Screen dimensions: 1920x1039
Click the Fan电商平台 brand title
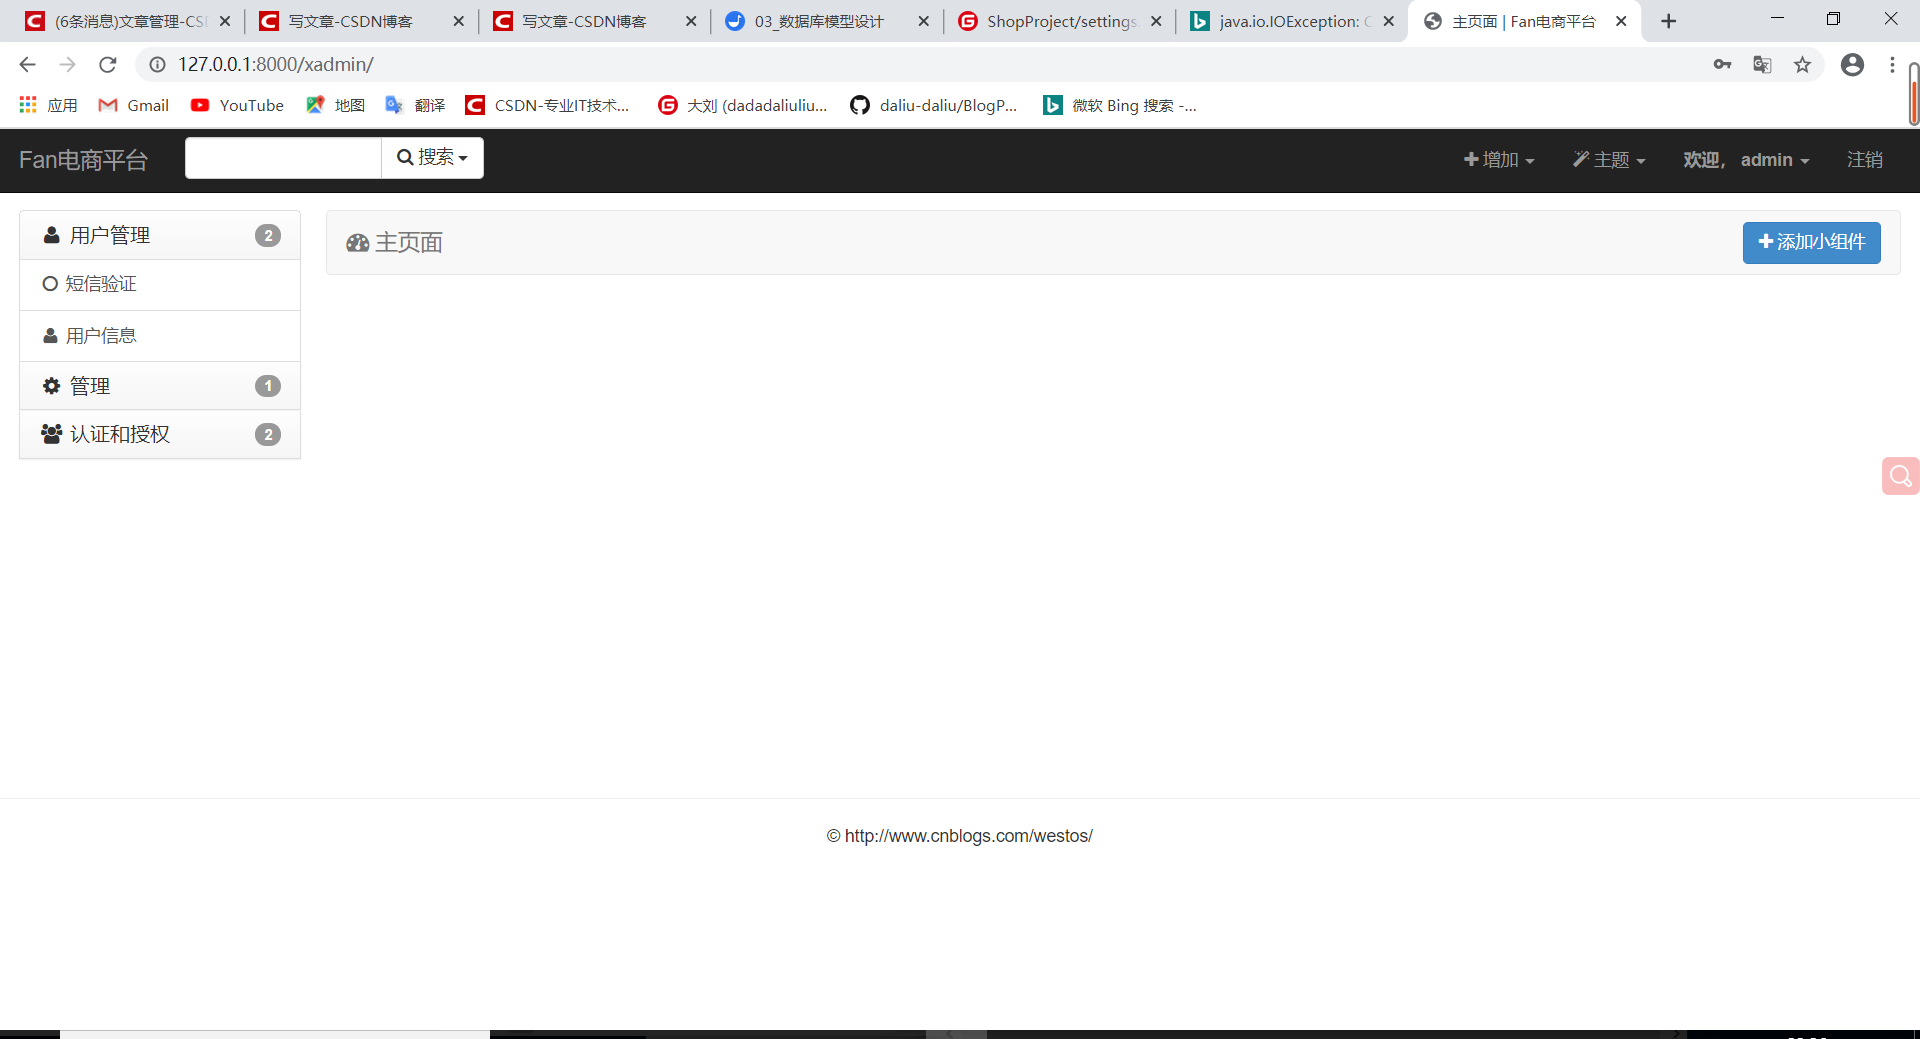tap(83, 160)
